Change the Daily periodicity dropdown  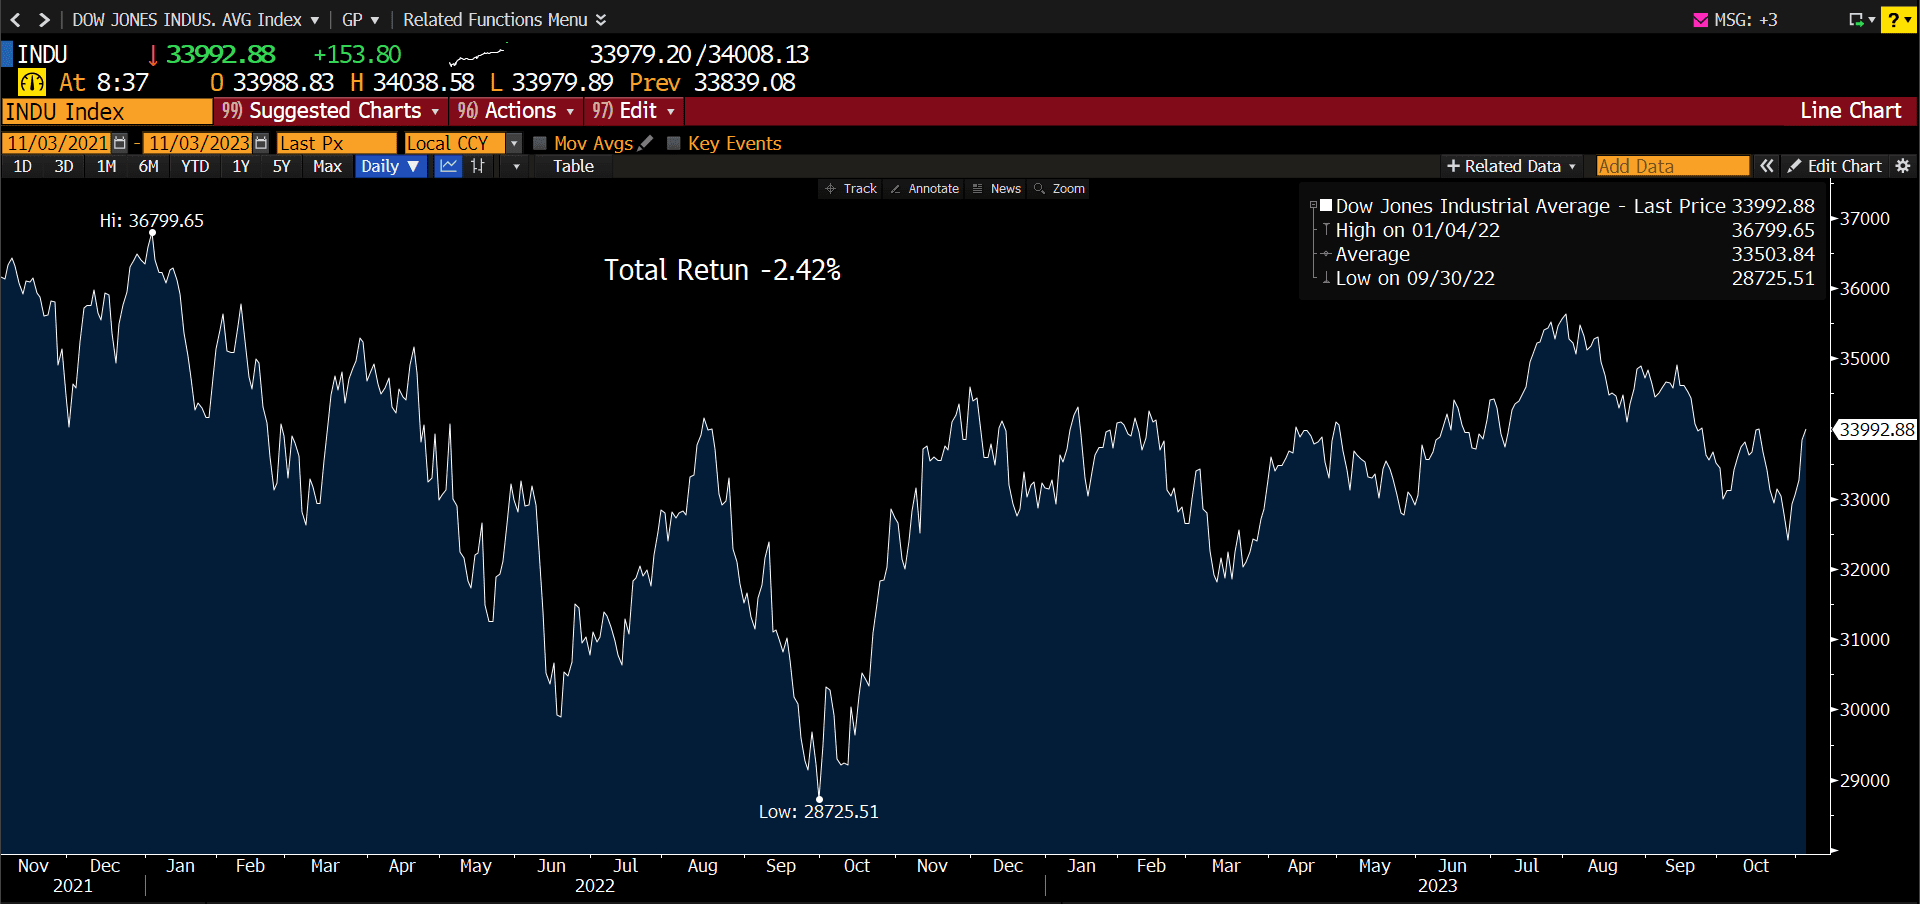tap(390, 166)
